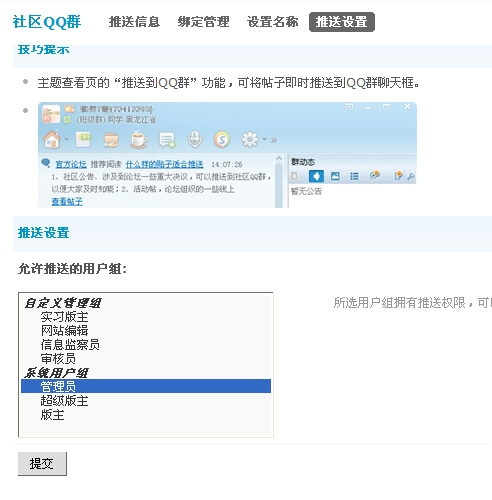Image resolution: width=492 pixels, height=500 pixels.
Task: Click the list view icon under 群动态
Action: tap(354, 176)
